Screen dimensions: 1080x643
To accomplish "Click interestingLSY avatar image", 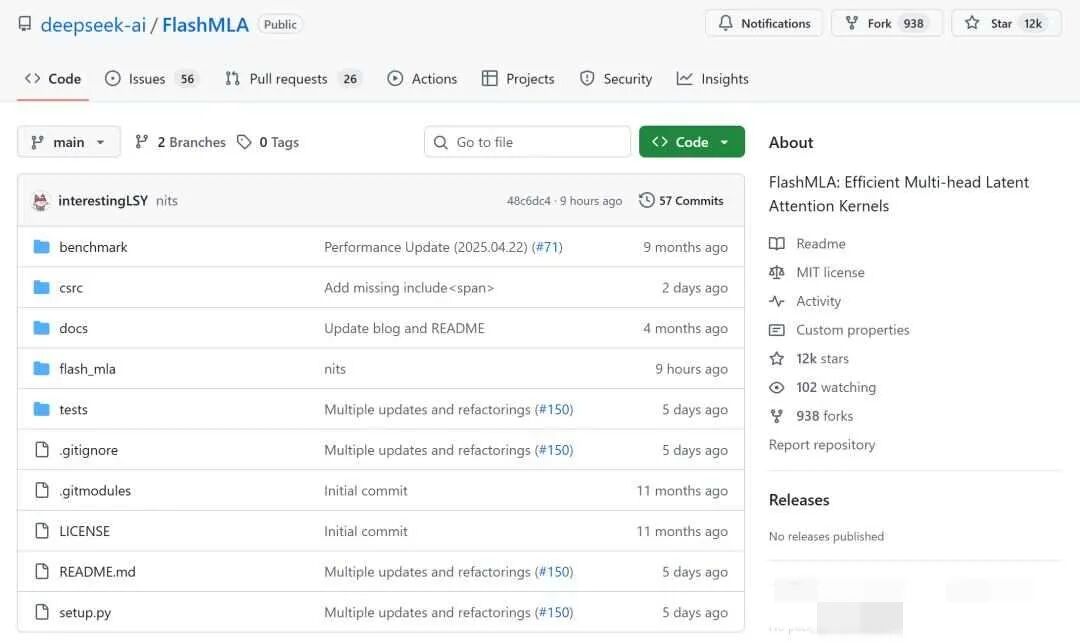I will [x=41, y=201].
